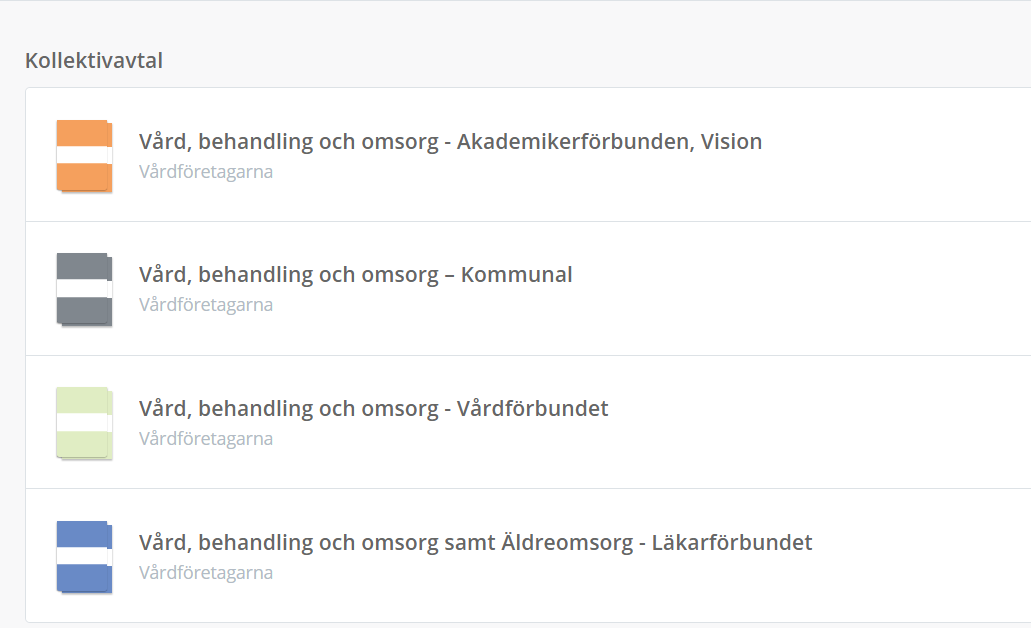Click the light green Vårdförbundet document icon
The width and height of the screenshot is (1031, 628).
tap(84, 423)
